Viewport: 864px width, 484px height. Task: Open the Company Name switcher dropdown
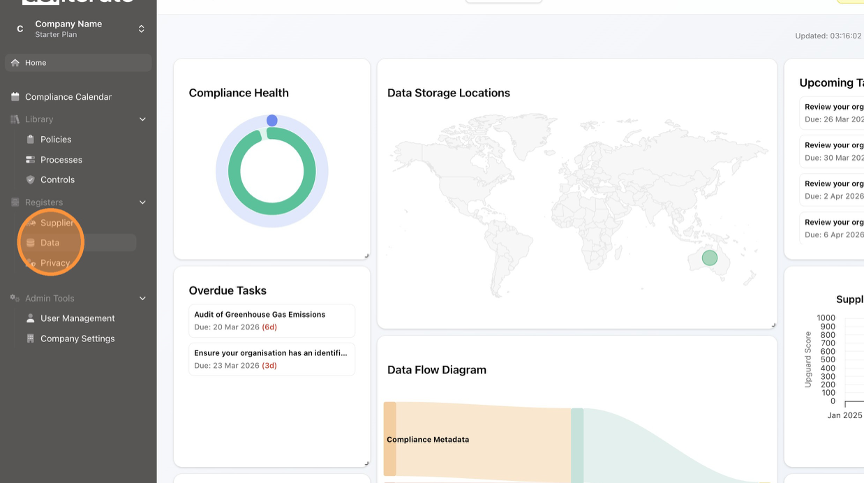coord(141,29)
